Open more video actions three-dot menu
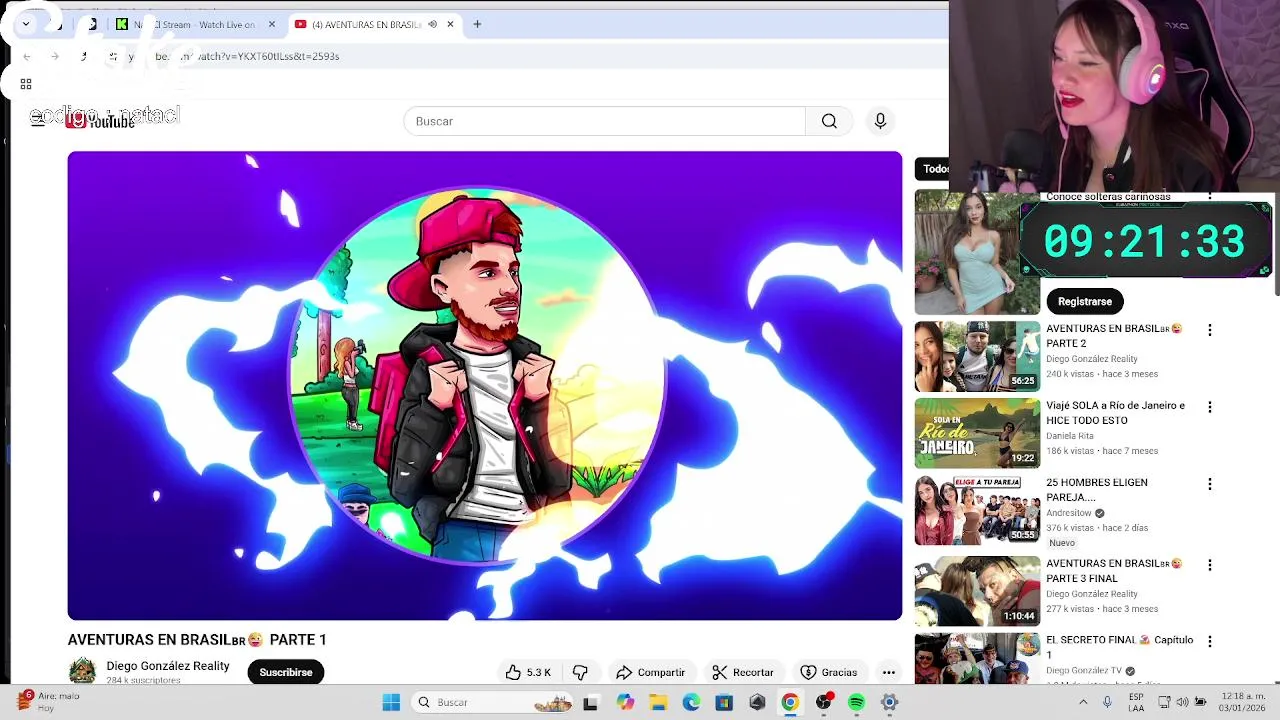Image resolution: width=1280 pixels, height=720 pixels. (888, 672)
